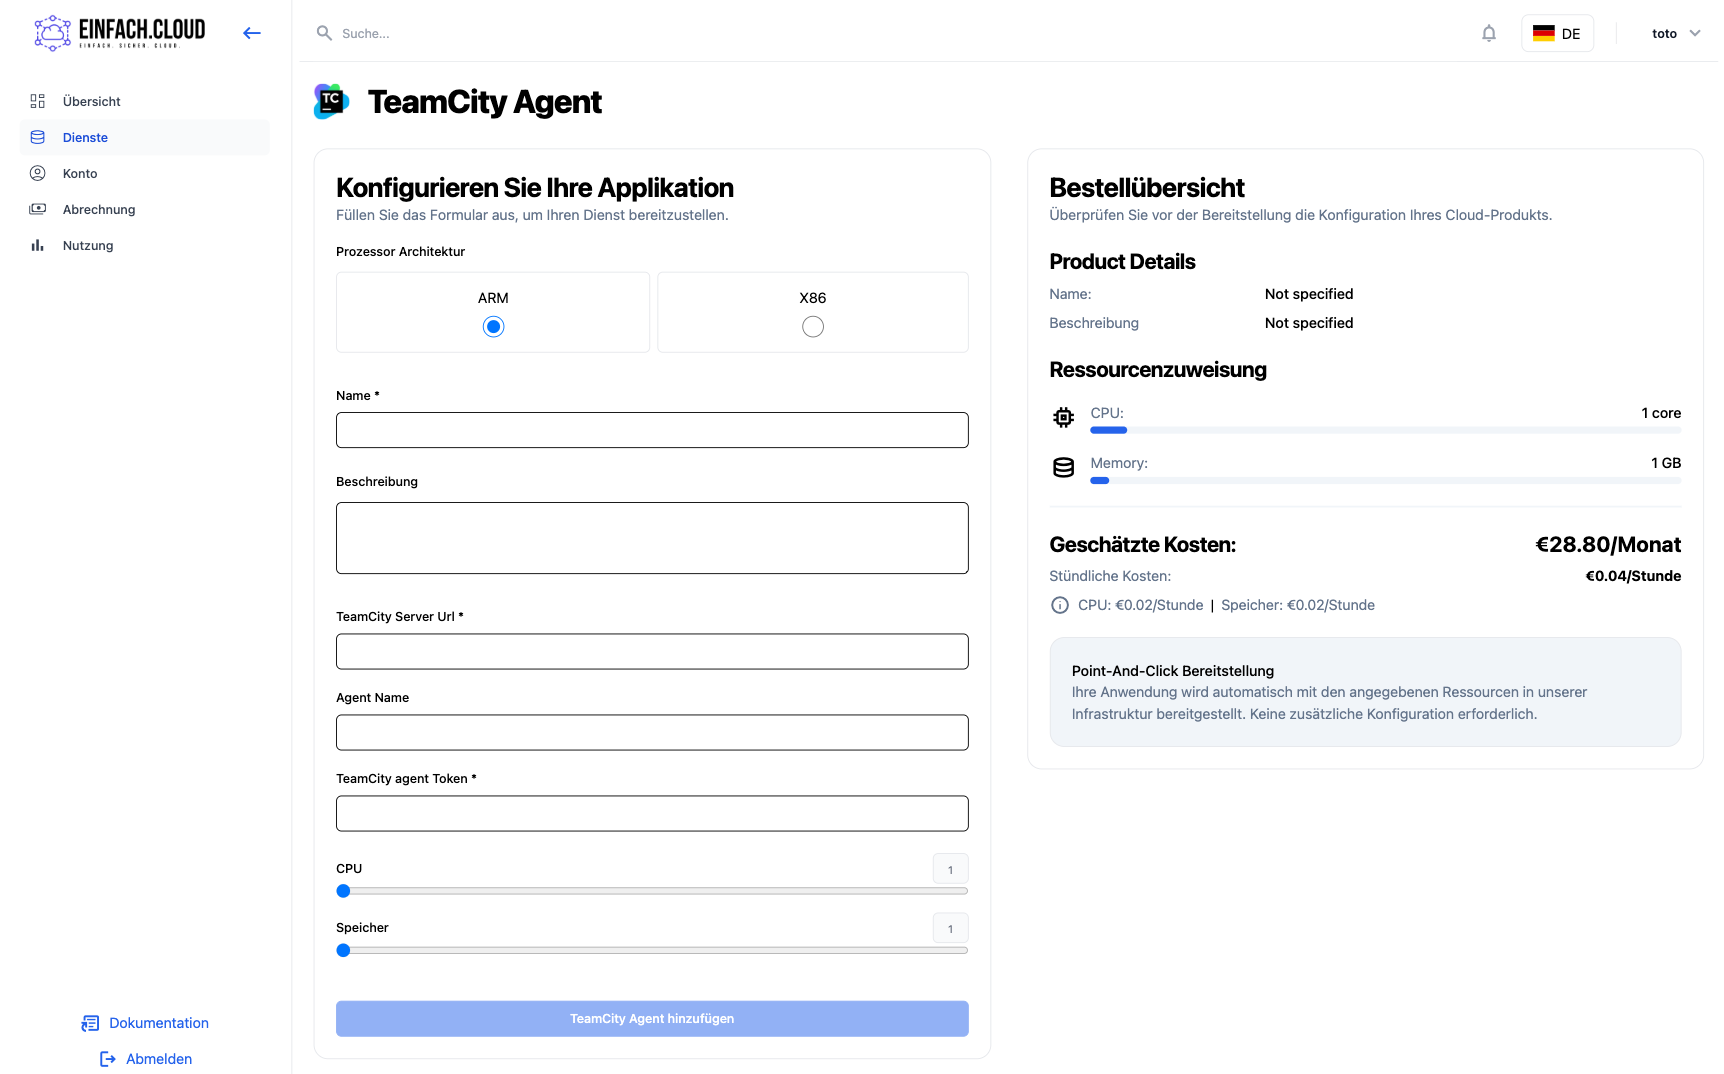The image size is (1724, 1074).
Task: Expand the toto user menu
Action: (1675, 33)
